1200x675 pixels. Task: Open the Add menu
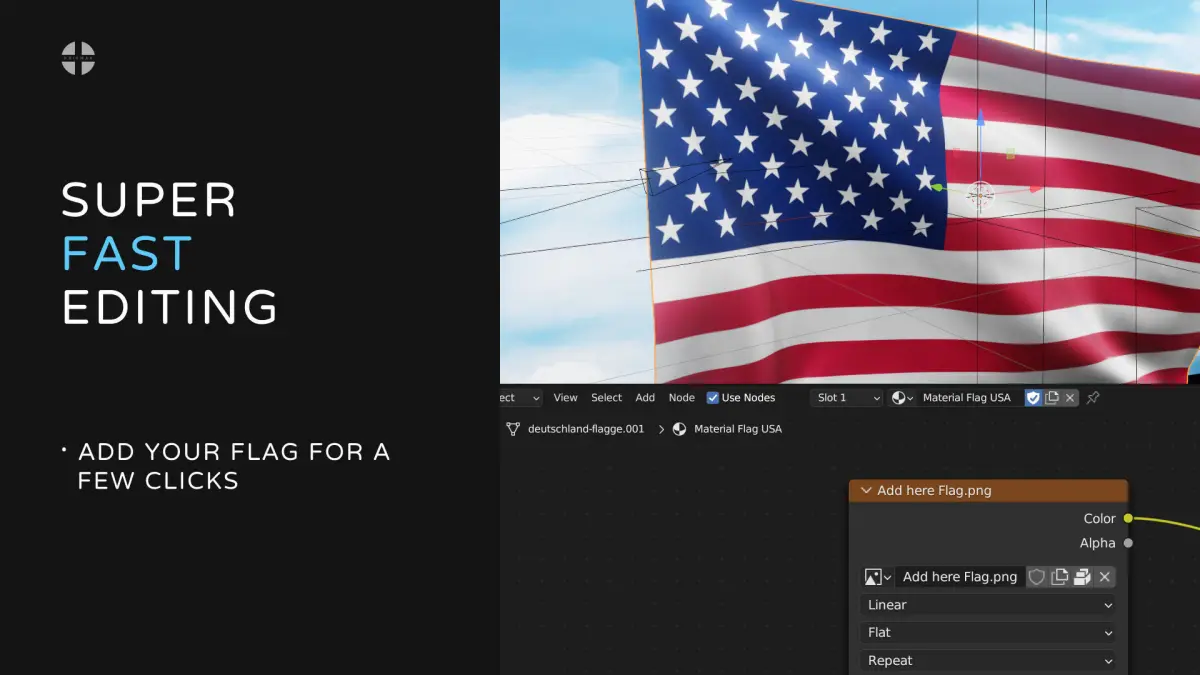click(x=645, y=398)
